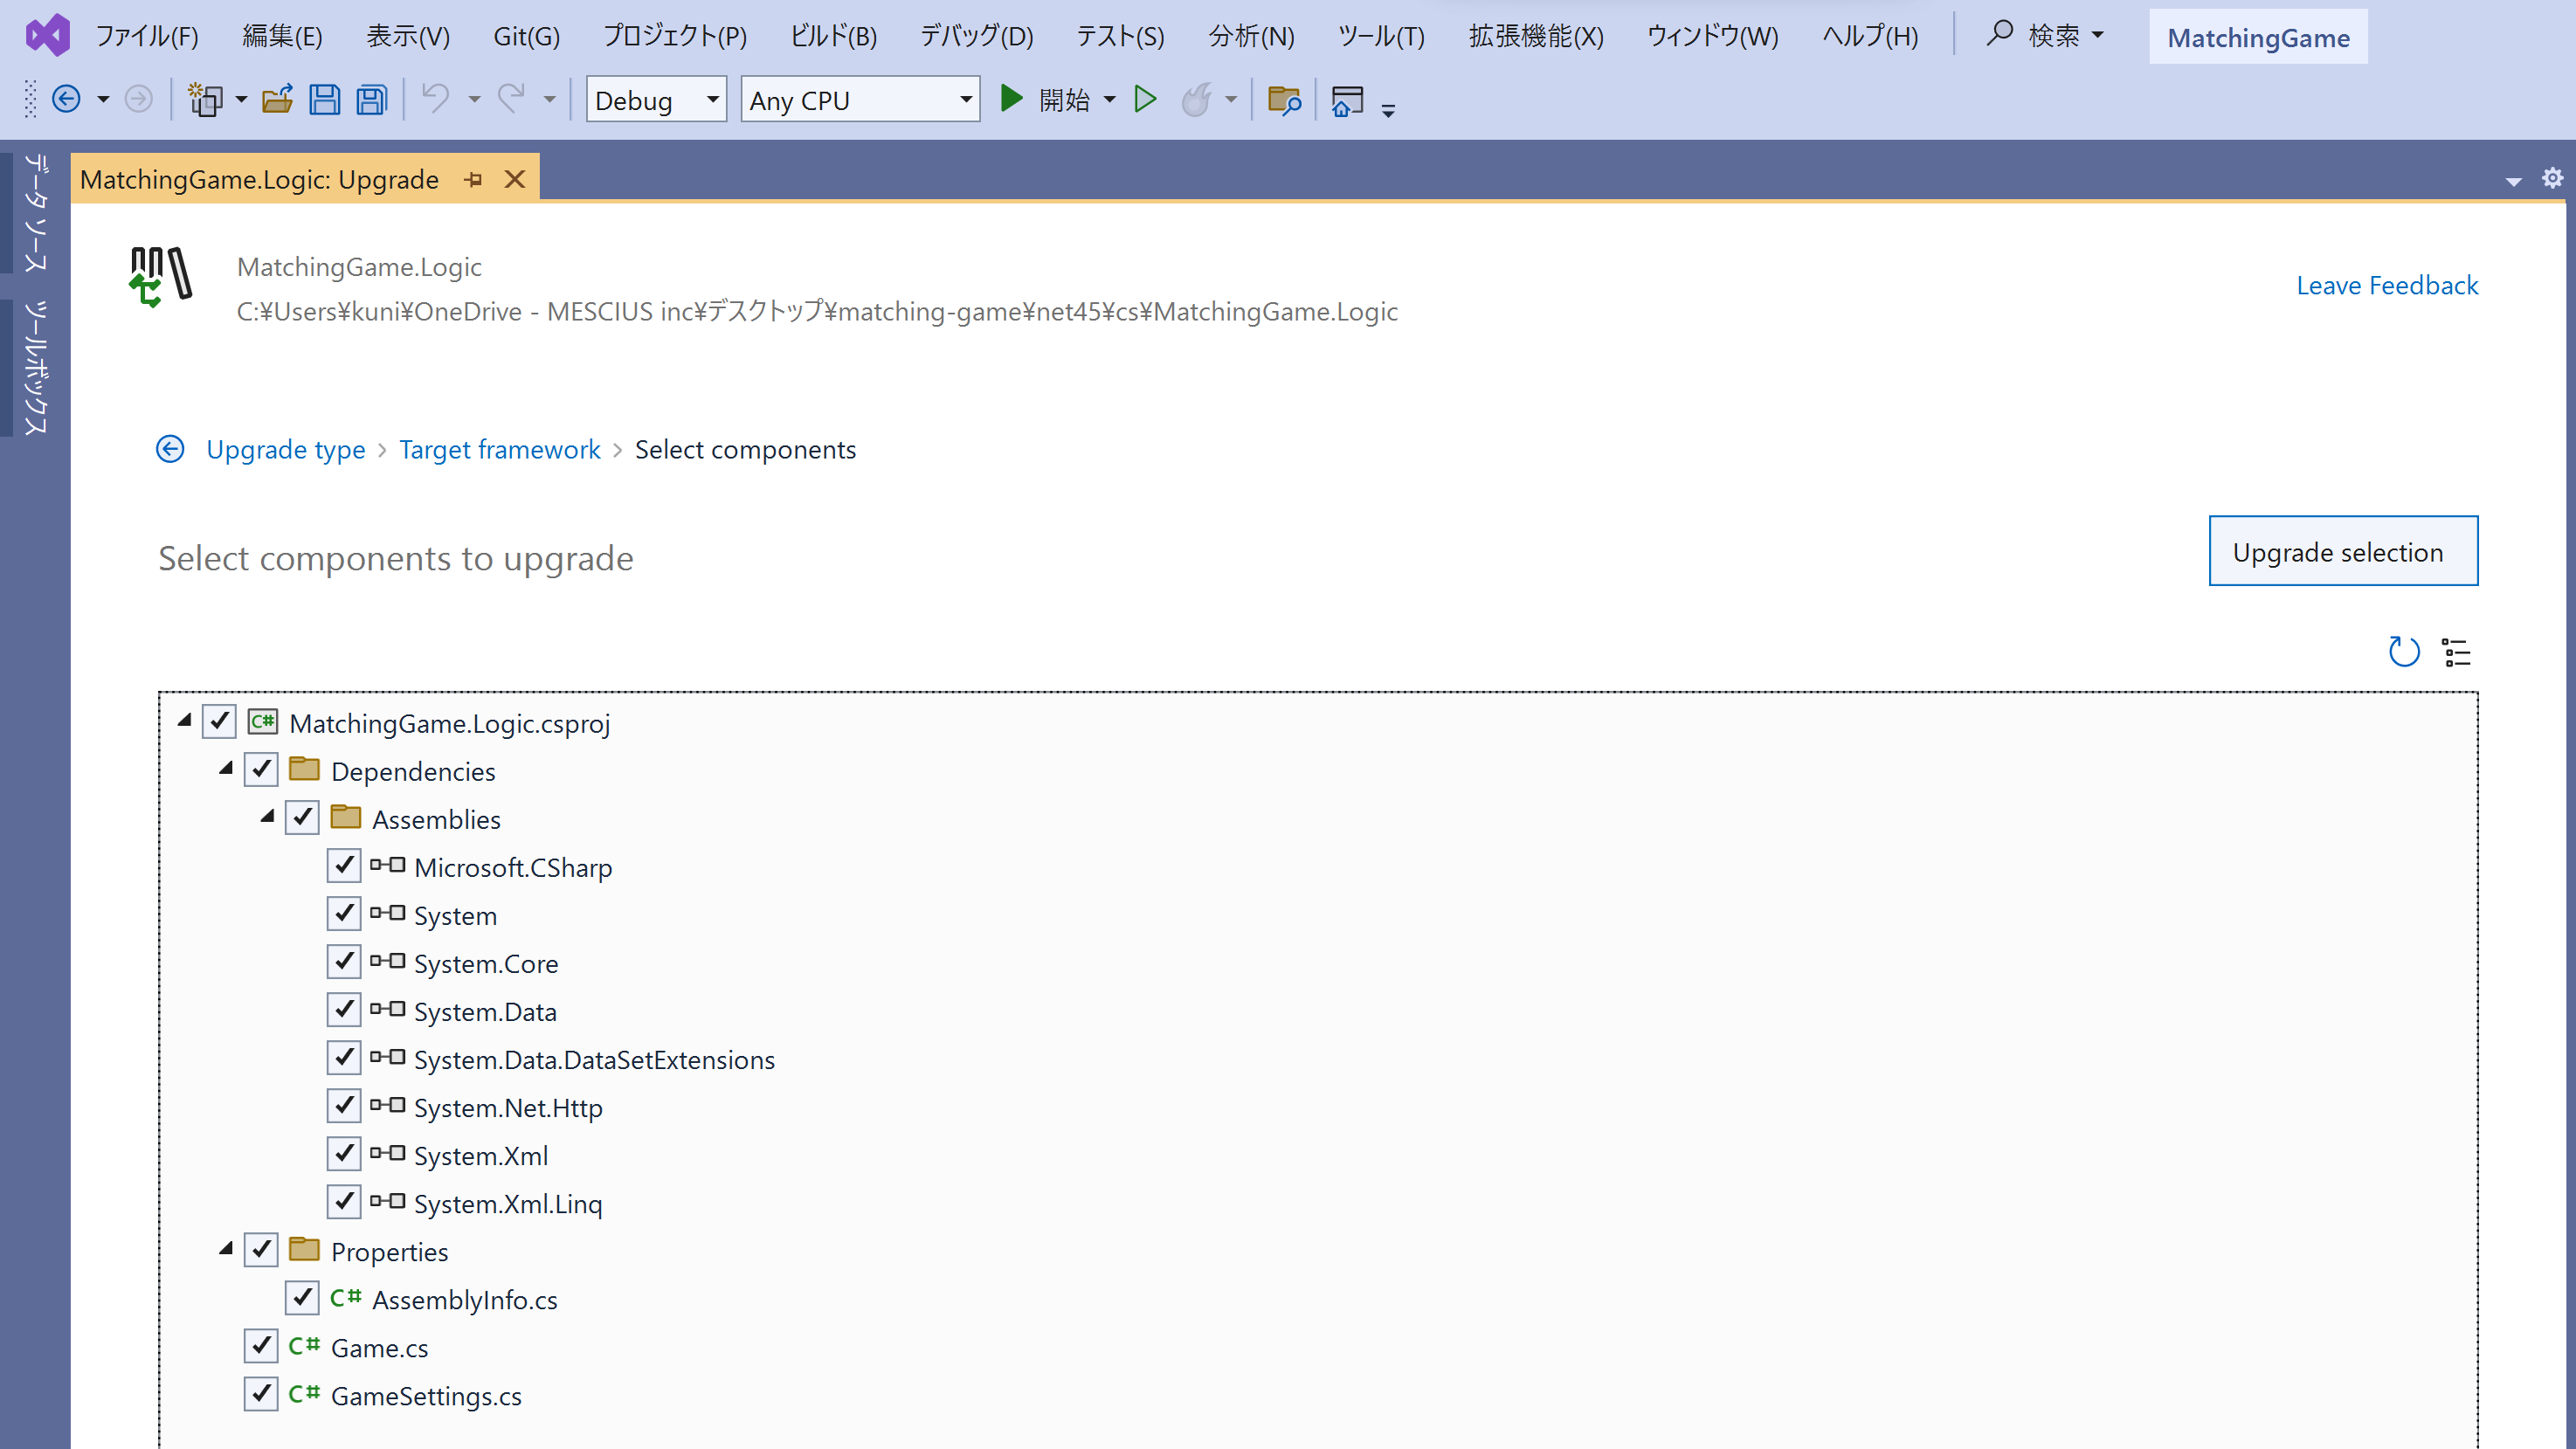The image size is (2576, 1449).
Task: Uncheck the System.Data.DataSetExtensions checkbox
Action: tap(344, 1057)
